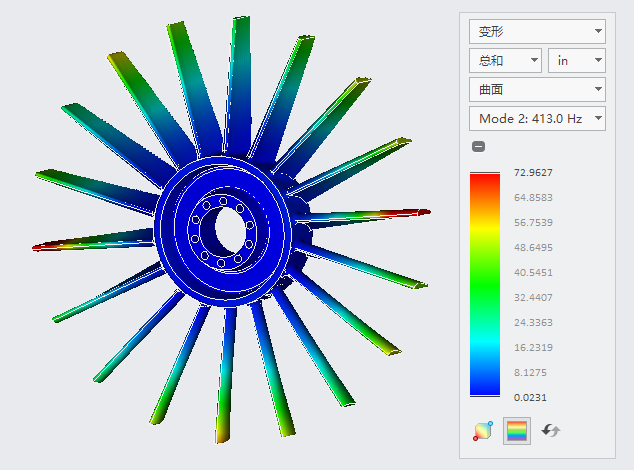This screenshot has width=634, height=470.
Task: Click the double-arrow refresh icon
Action: (x=551, y=431)
